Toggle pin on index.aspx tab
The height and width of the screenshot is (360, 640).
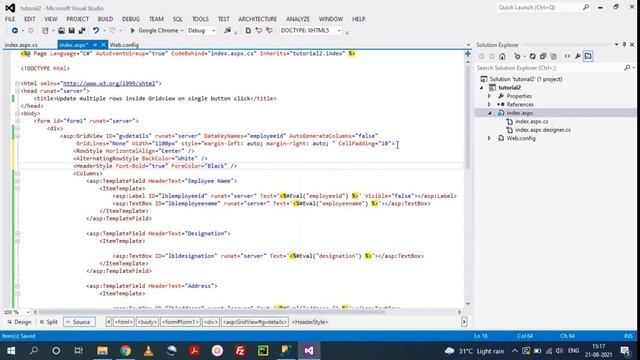95,45
